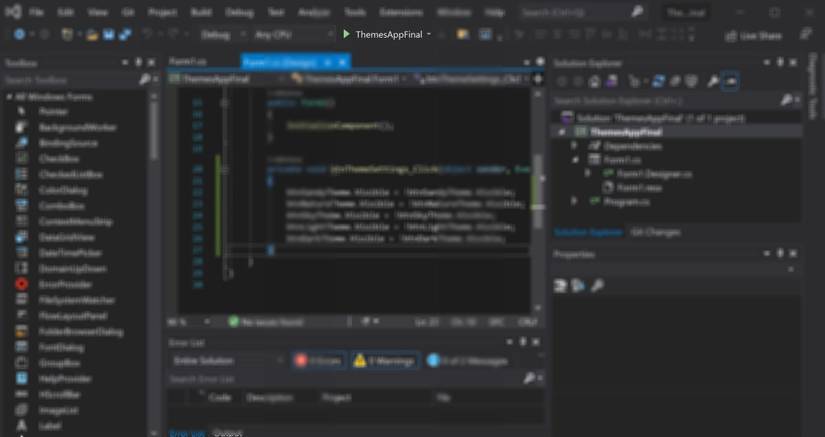Click the Properties panel wrench icon

[597, 286]
